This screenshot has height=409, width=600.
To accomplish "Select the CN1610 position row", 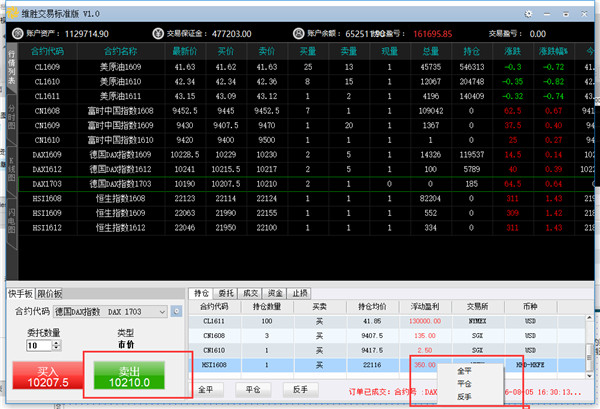I will 387,350.
